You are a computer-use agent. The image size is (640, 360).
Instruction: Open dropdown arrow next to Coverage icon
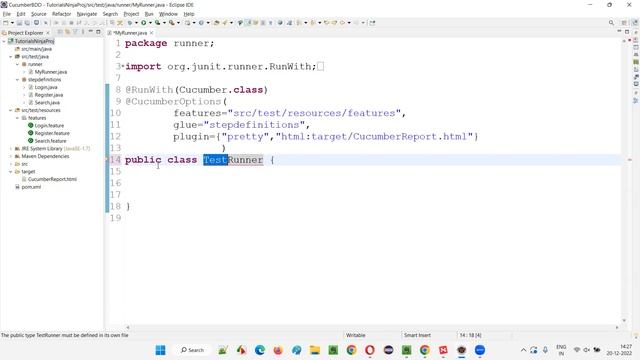coord(164,23)
